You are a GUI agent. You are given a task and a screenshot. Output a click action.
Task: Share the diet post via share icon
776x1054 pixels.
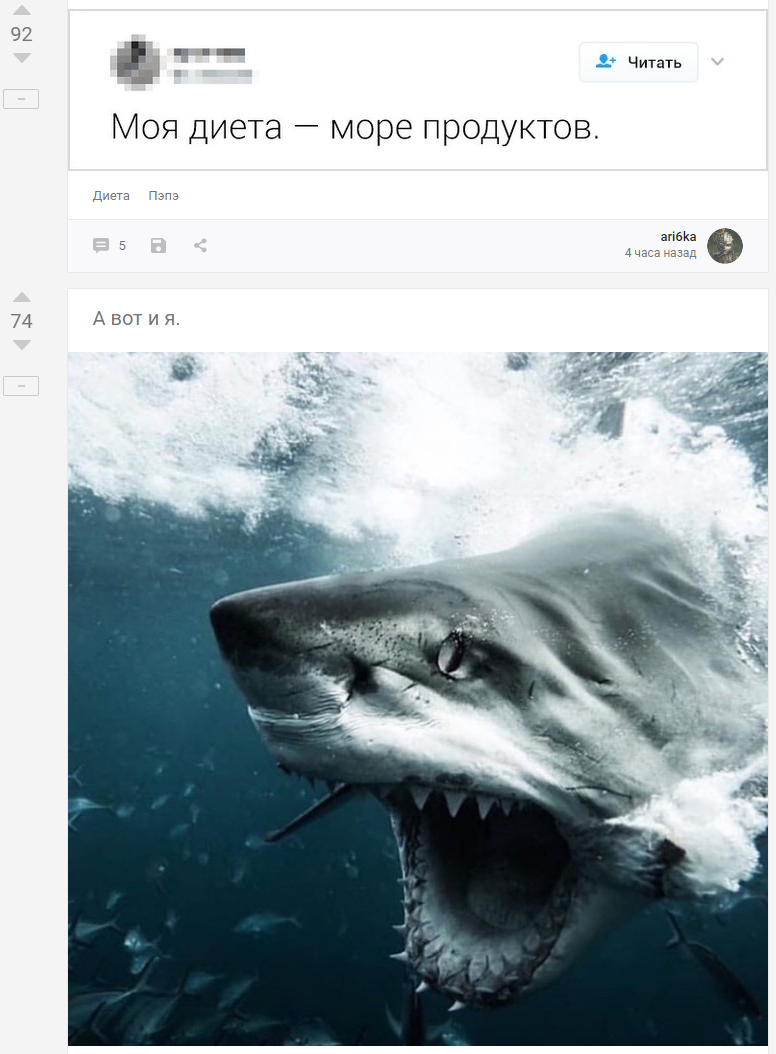pos(200,245)
